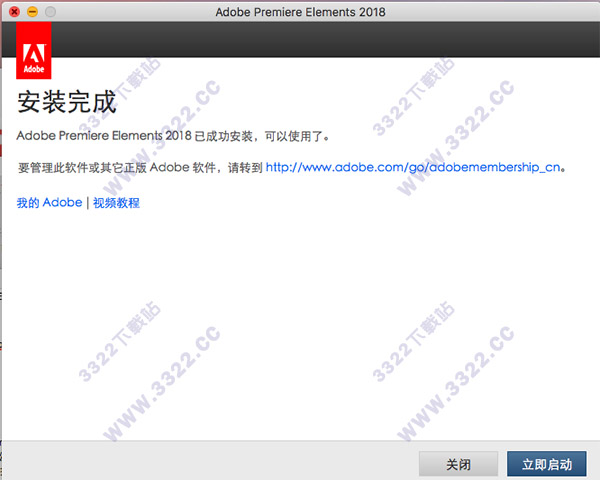
Task: Click the 关闭 close button
Action: (x=458, y=464)
